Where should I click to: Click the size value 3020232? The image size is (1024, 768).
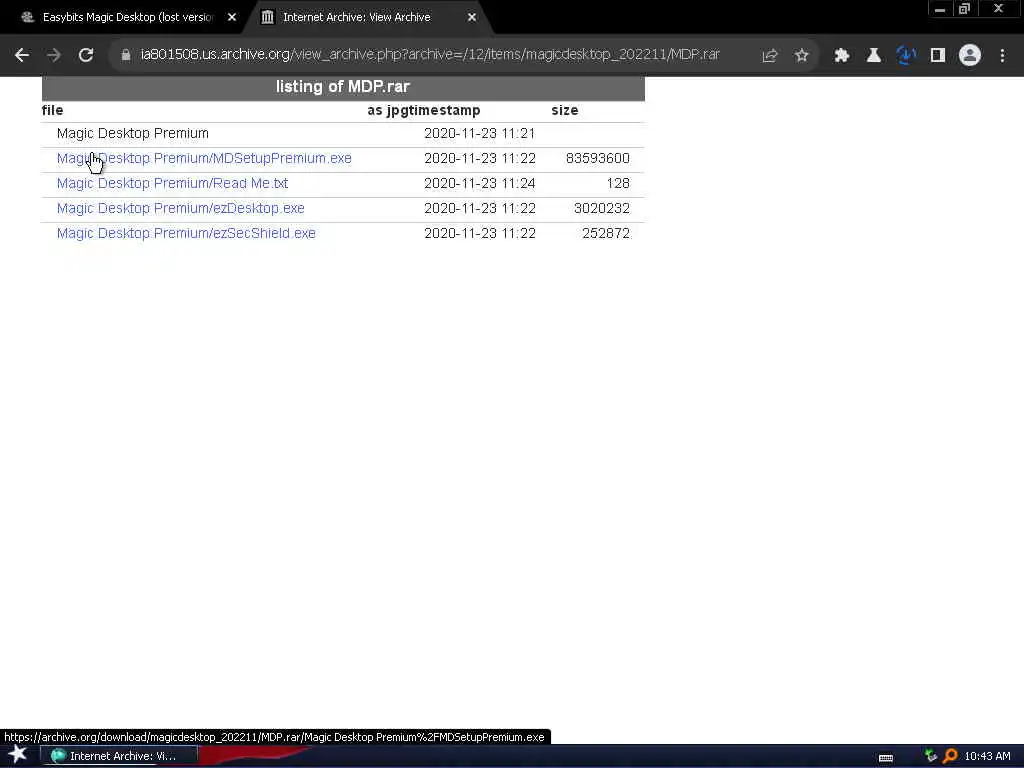pos(601,208)
